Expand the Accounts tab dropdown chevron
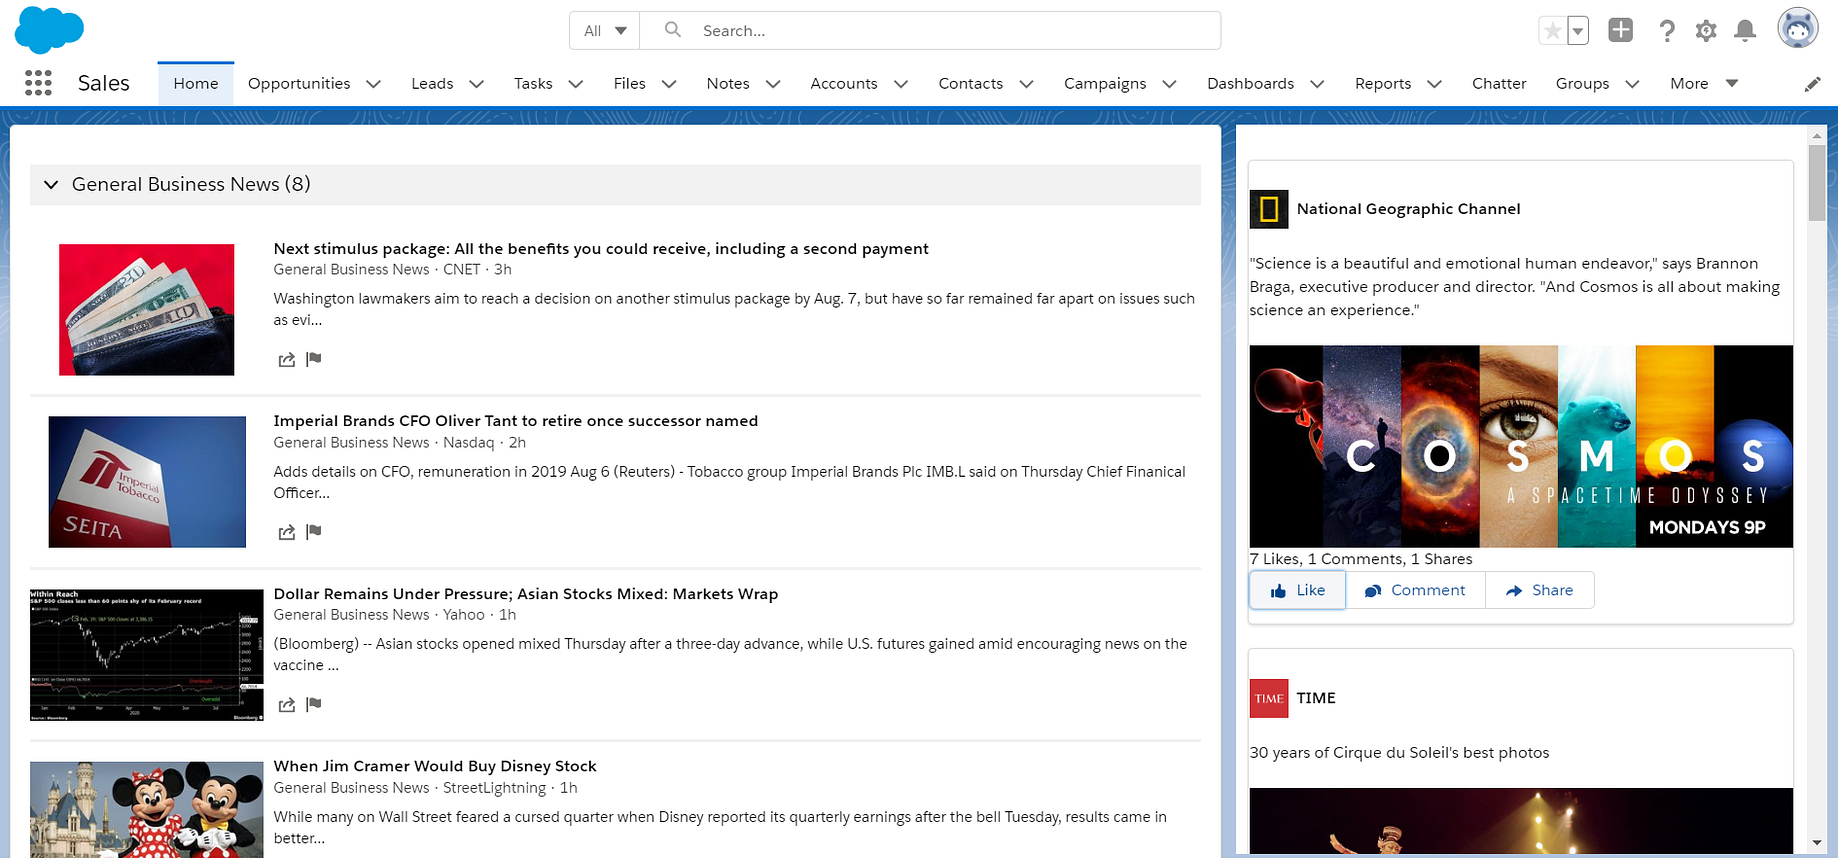The height and width of the screenshot is (860, 1838). 900,84
